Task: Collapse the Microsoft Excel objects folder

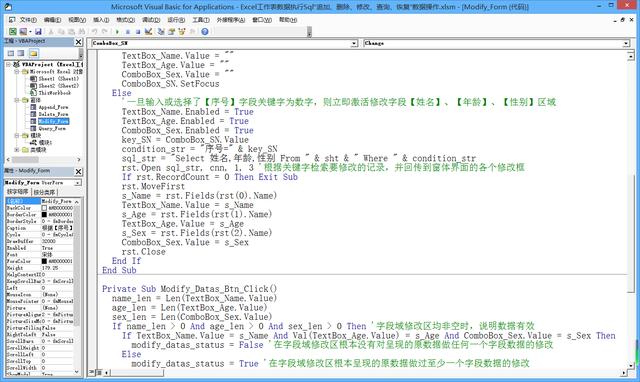Action: tap(17, 71)
